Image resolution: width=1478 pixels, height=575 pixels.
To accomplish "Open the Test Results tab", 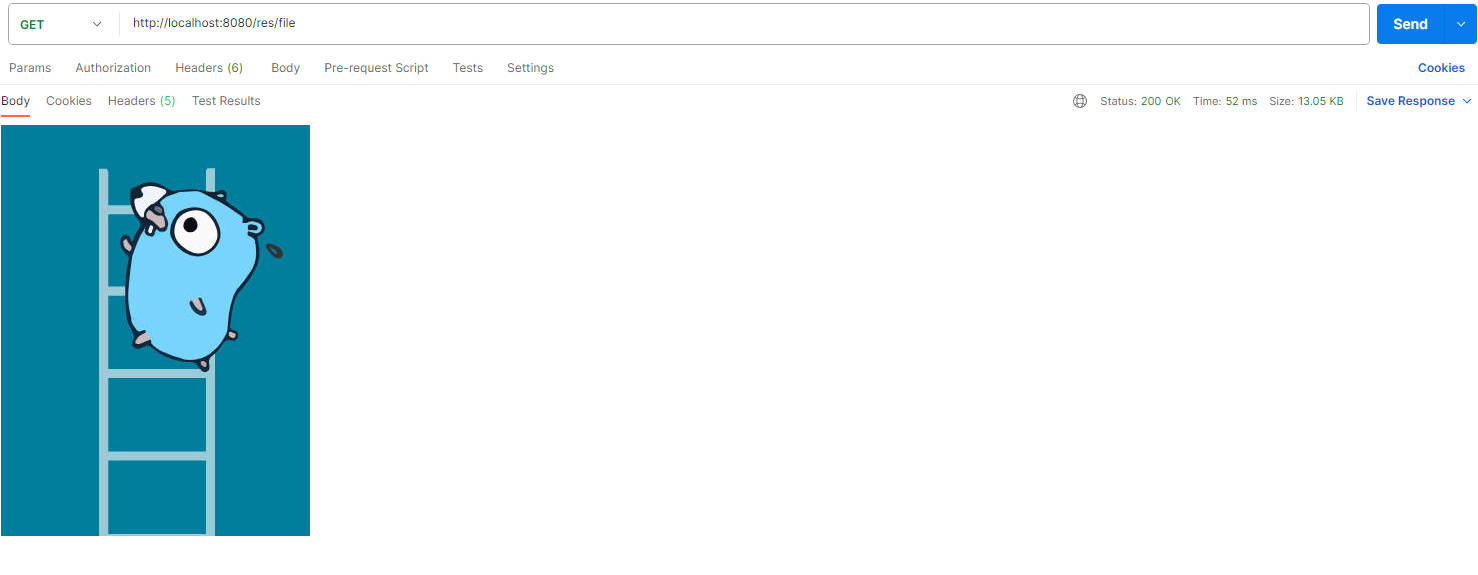I will coord(226,101).
